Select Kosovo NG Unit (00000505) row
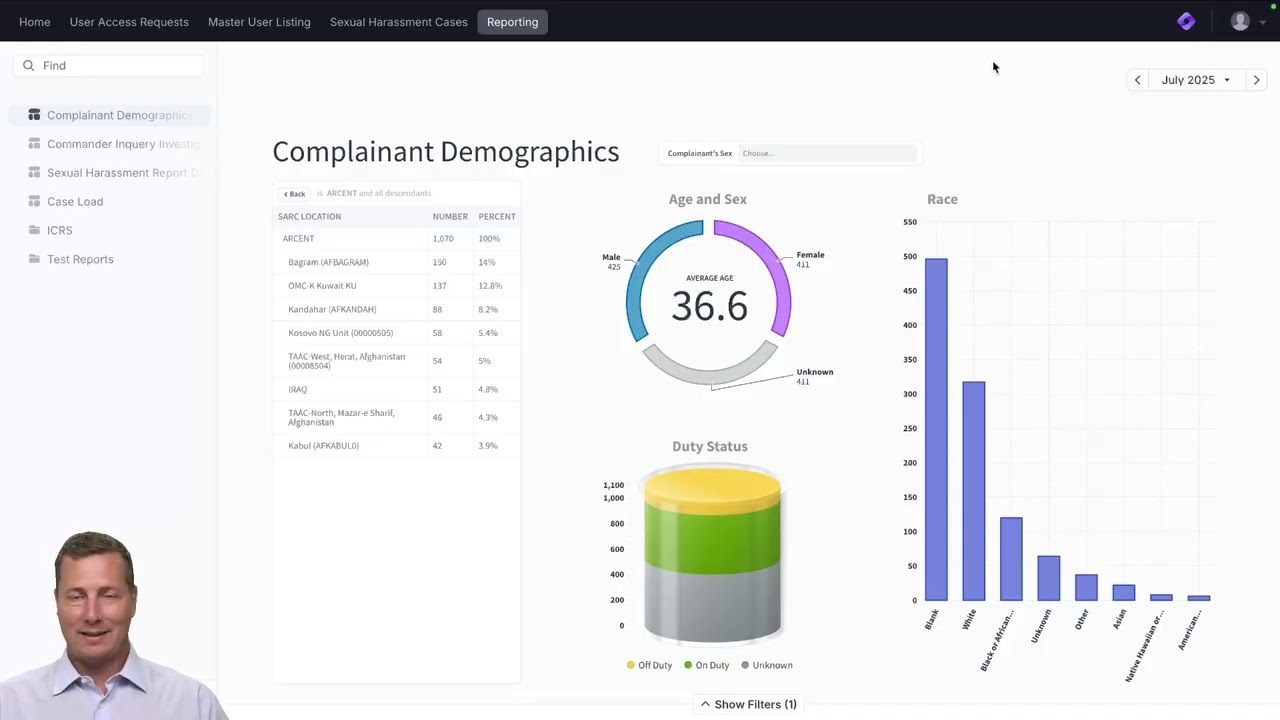This screenshot has width=1280, height=720. point(397,333)
